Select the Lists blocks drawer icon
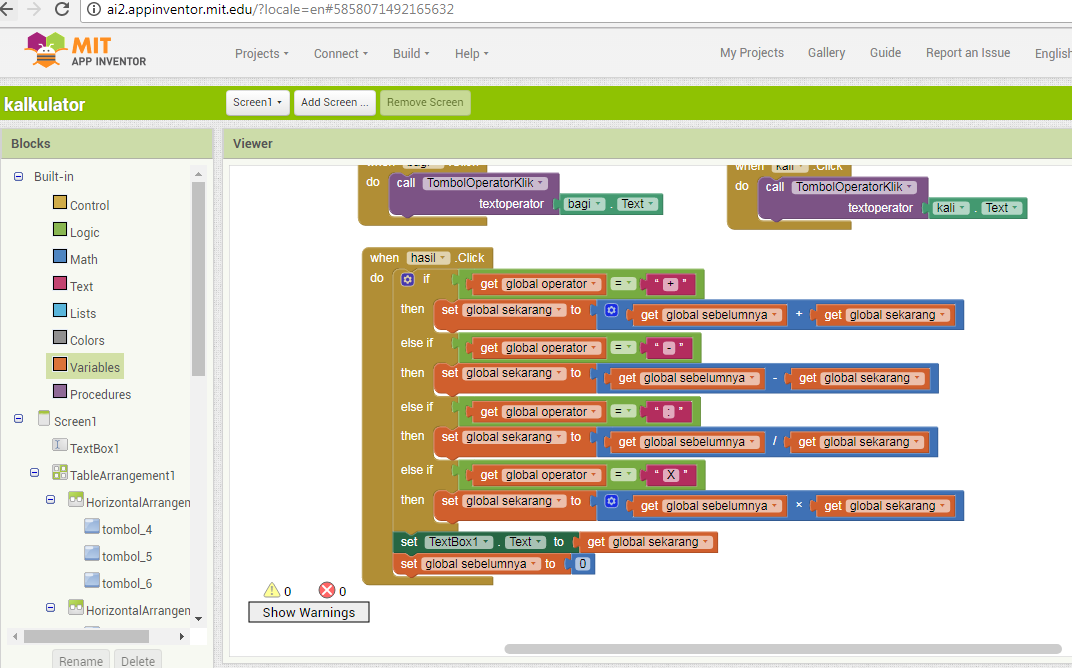Screen dimensions: 1072x668 click(60, 310)
